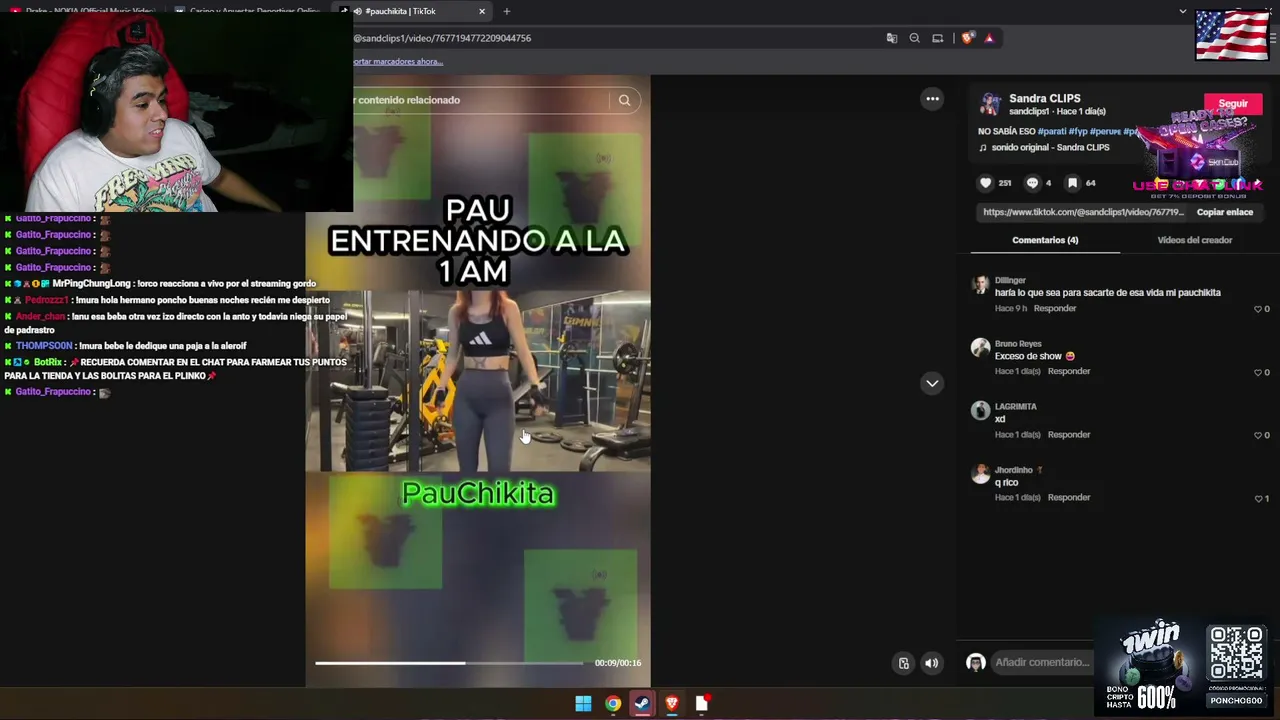Follow Sandra CLIPS with the Seguir button
The image size is (1280, 720).
(1232, 104)
